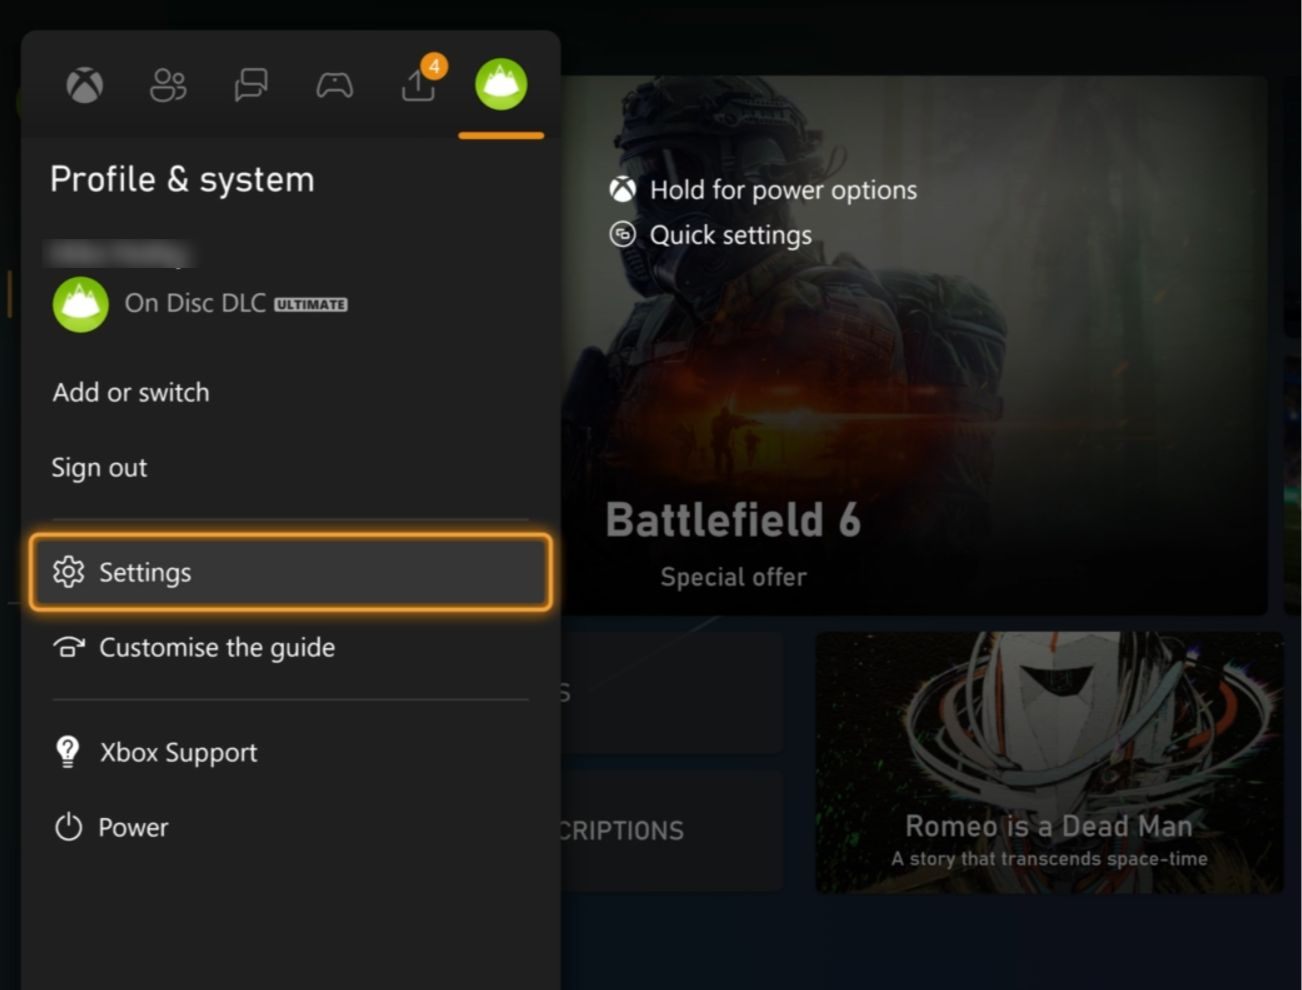Open the Capture & share tab

(418, 86)
